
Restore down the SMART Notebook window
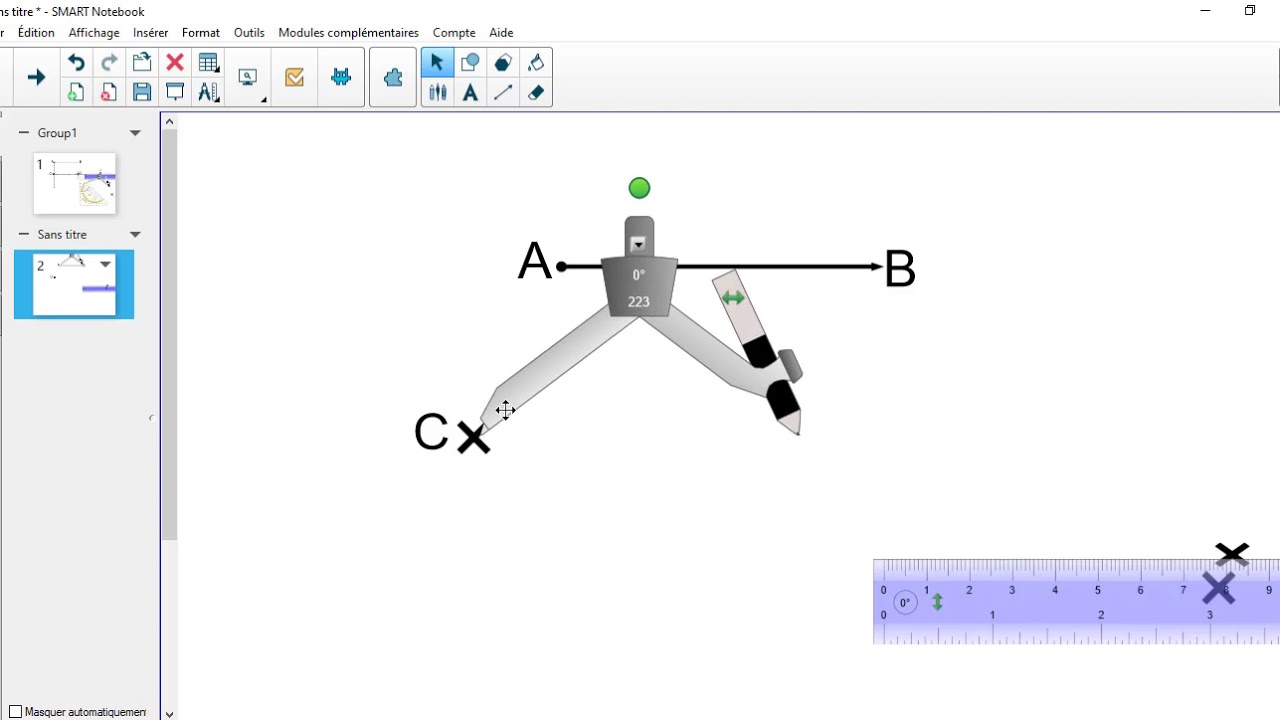click(1250, 11)
